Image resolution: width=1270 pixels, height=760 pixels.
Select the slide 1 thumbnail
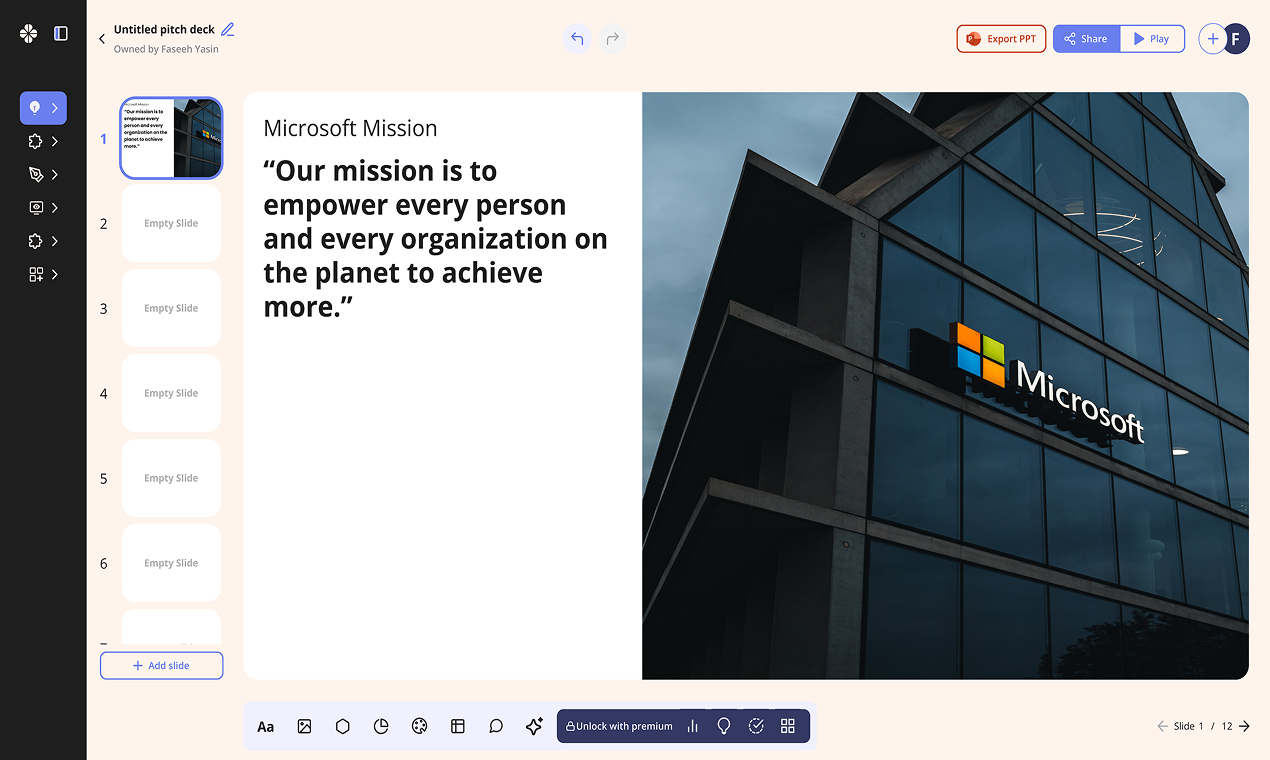171,138
